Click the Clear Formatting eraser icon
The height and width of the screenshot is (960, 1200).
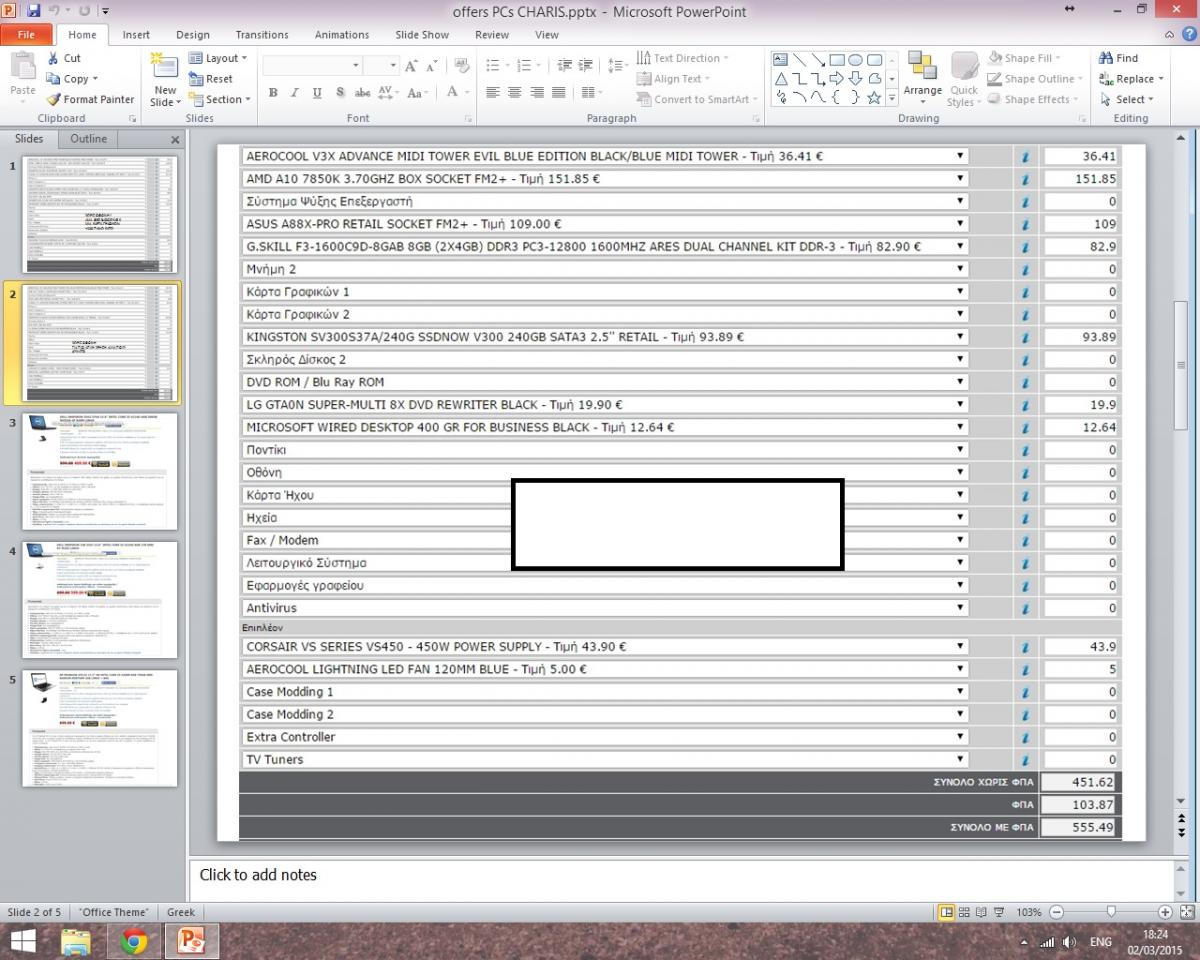point(462,66)
